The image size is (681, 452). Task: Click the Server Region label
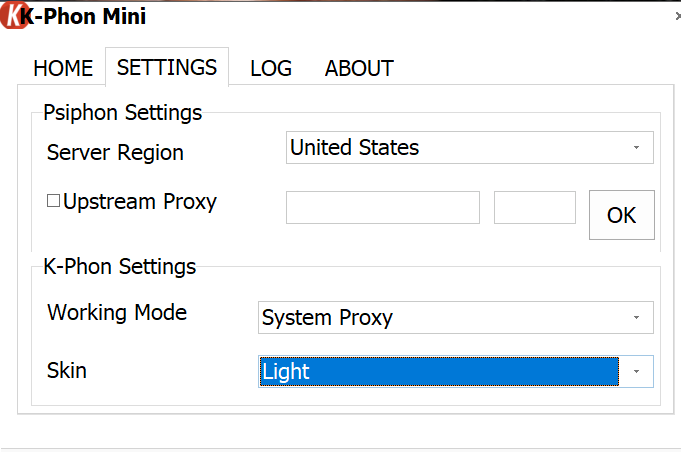tap(115, 153)
